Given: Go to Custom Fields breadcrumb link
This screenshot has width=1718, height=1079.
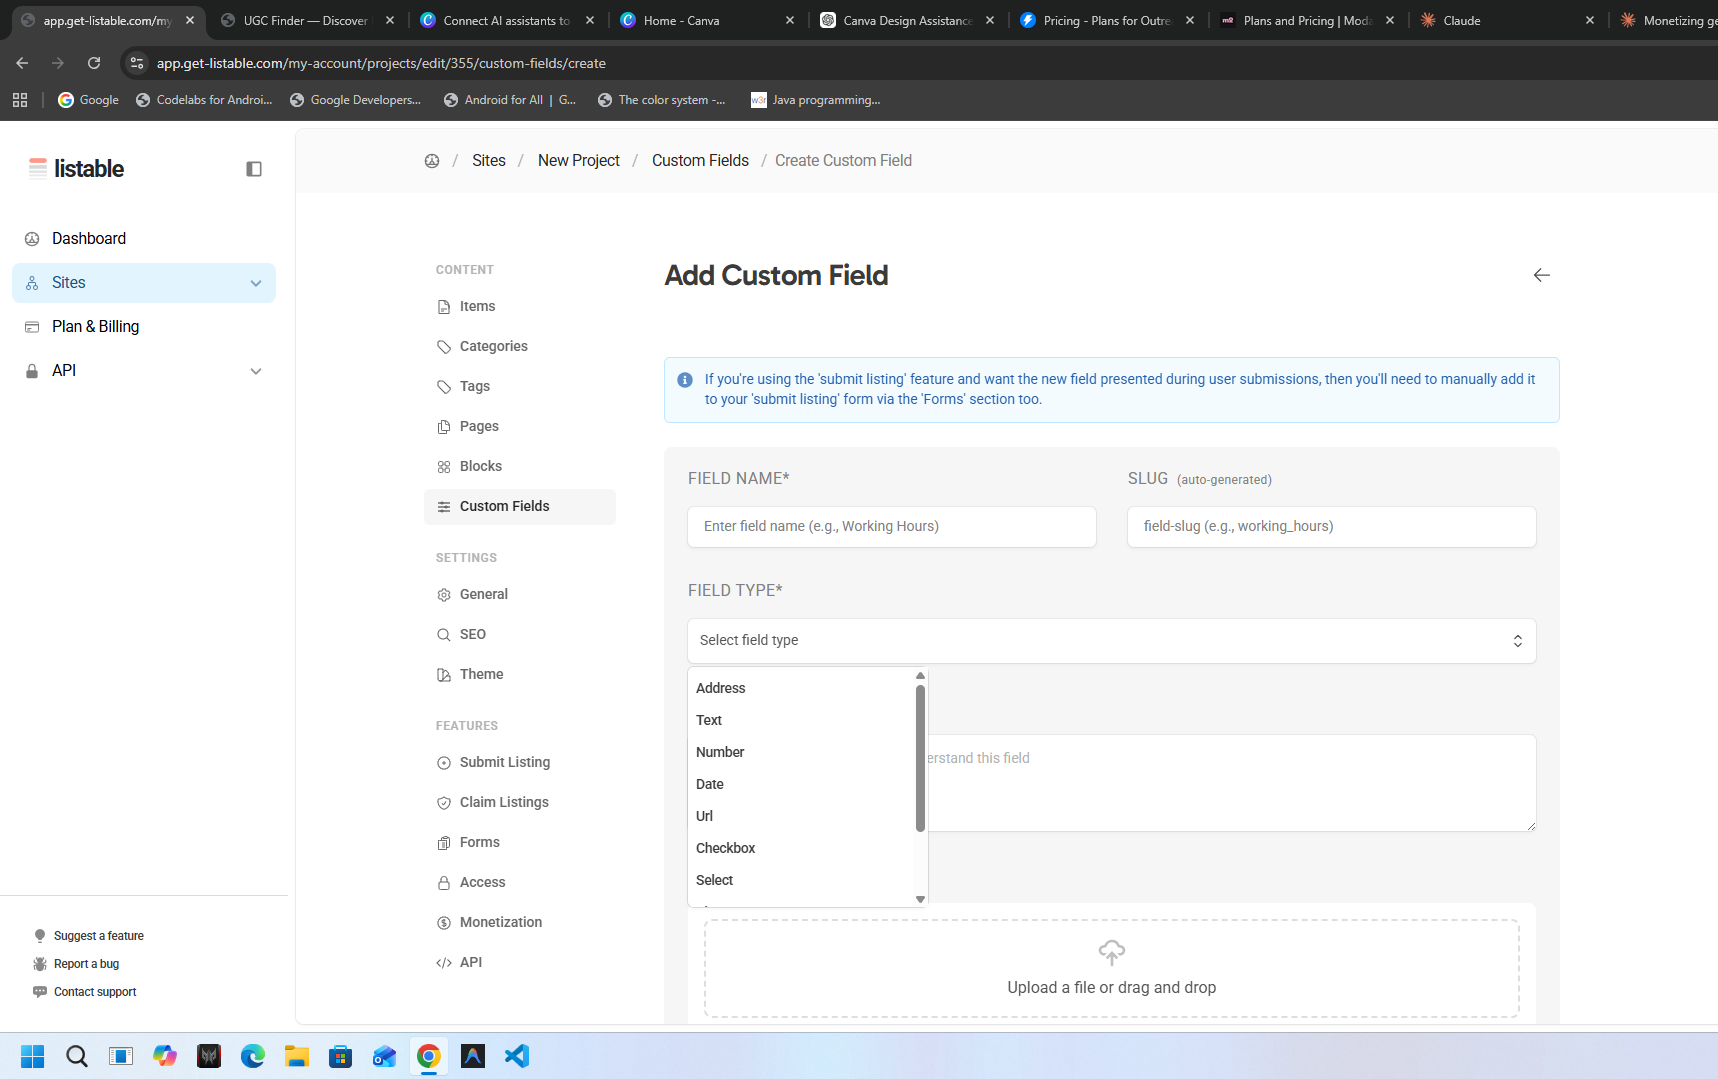Looking at the screenshot, I should [x=700, y=160].
